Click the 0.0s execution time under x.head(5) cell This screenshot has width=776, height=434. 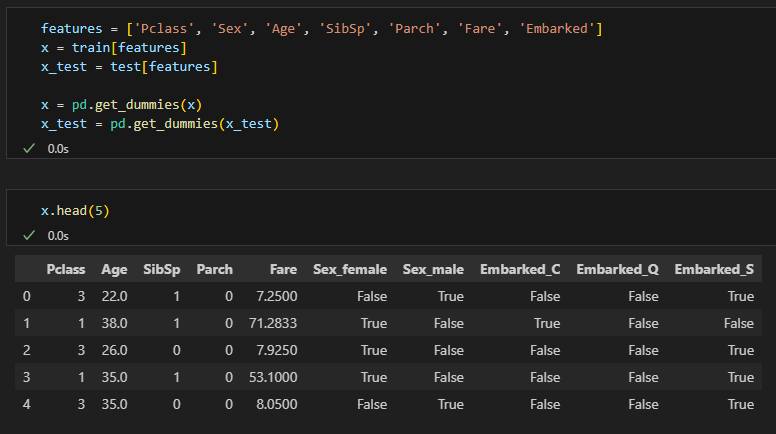pyautogui.click(x=58, y=236)
